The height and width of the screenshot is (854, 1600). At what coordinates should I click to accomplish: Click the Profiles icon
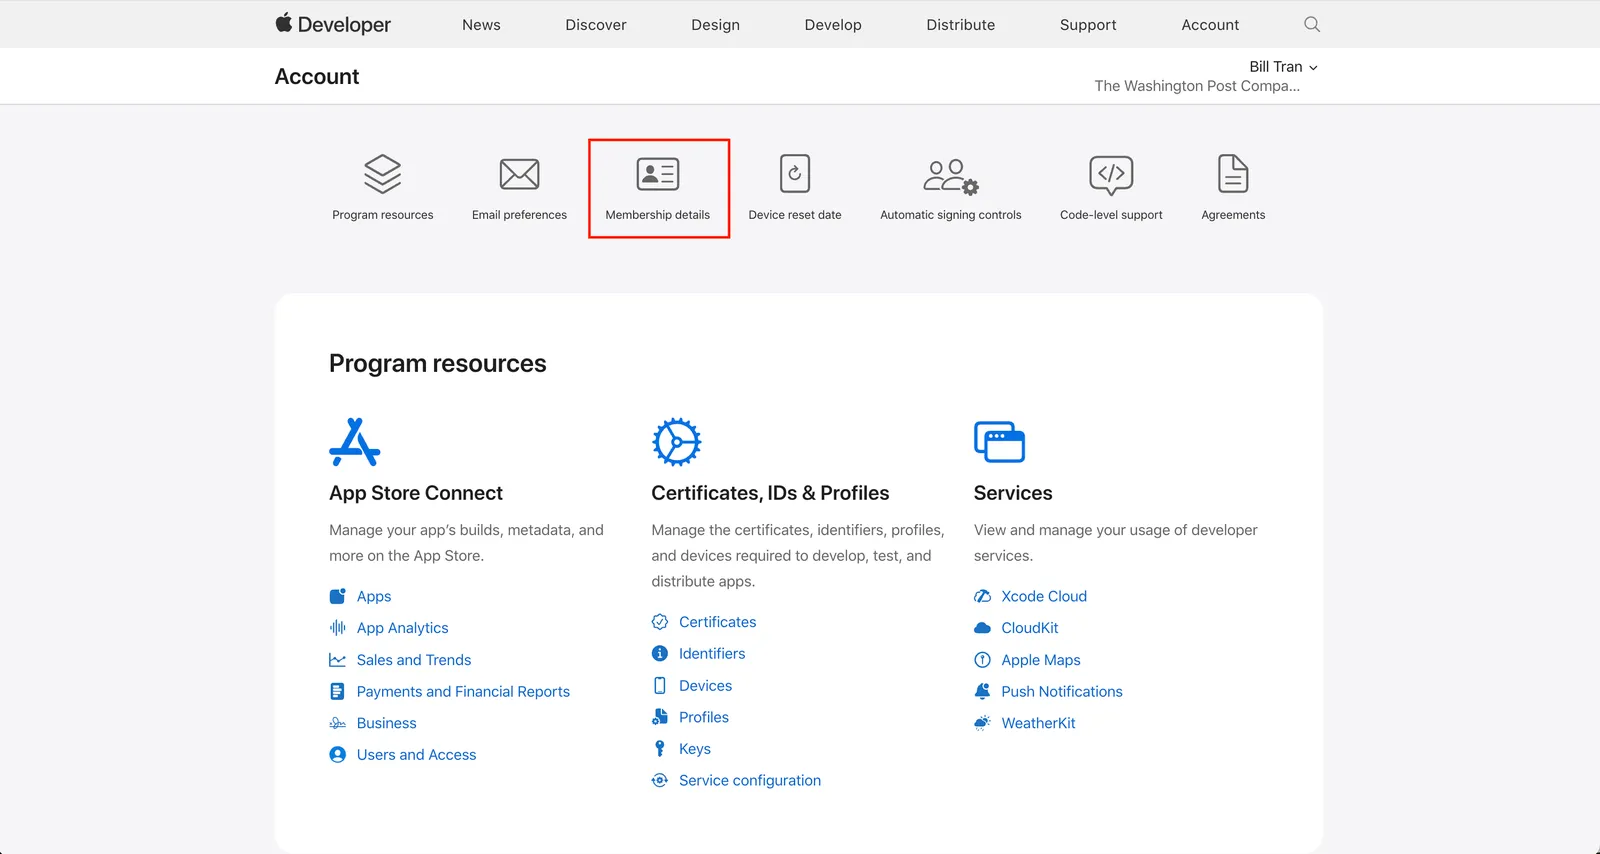[660, 717]
